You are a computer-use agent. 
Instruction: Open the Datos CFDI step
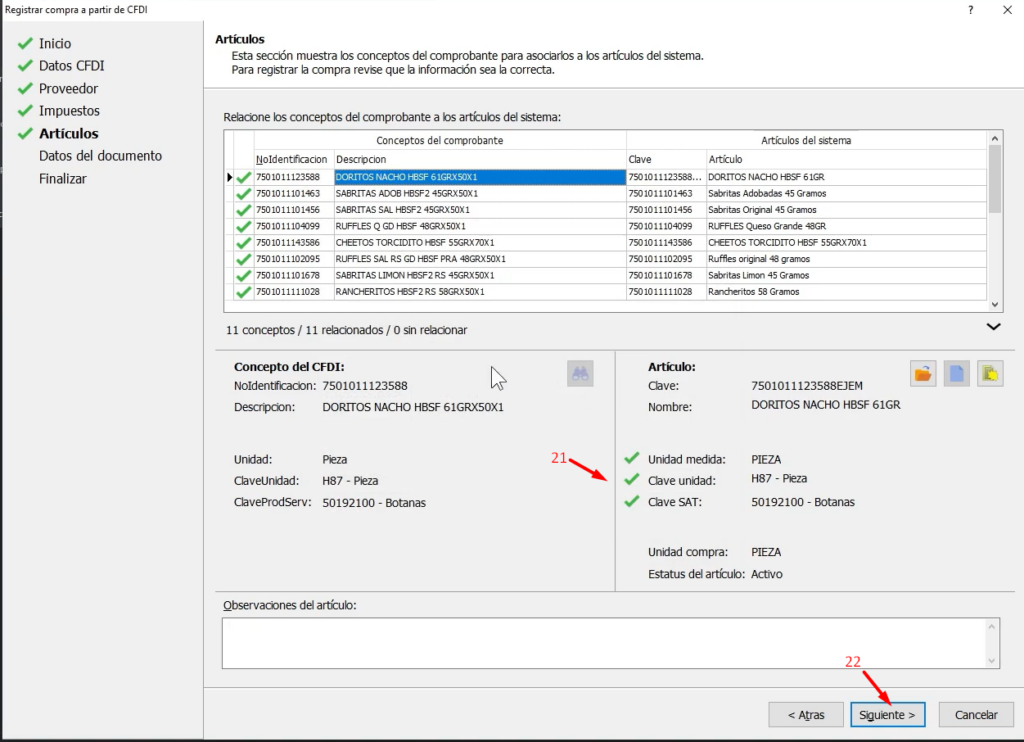(71, 66)
